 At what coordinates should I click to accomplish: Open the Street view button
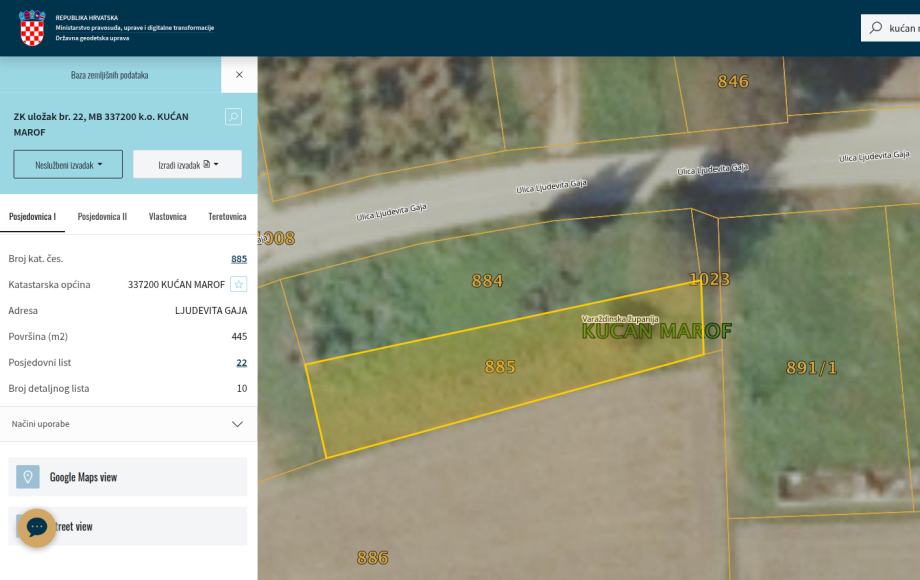(127, 526)
